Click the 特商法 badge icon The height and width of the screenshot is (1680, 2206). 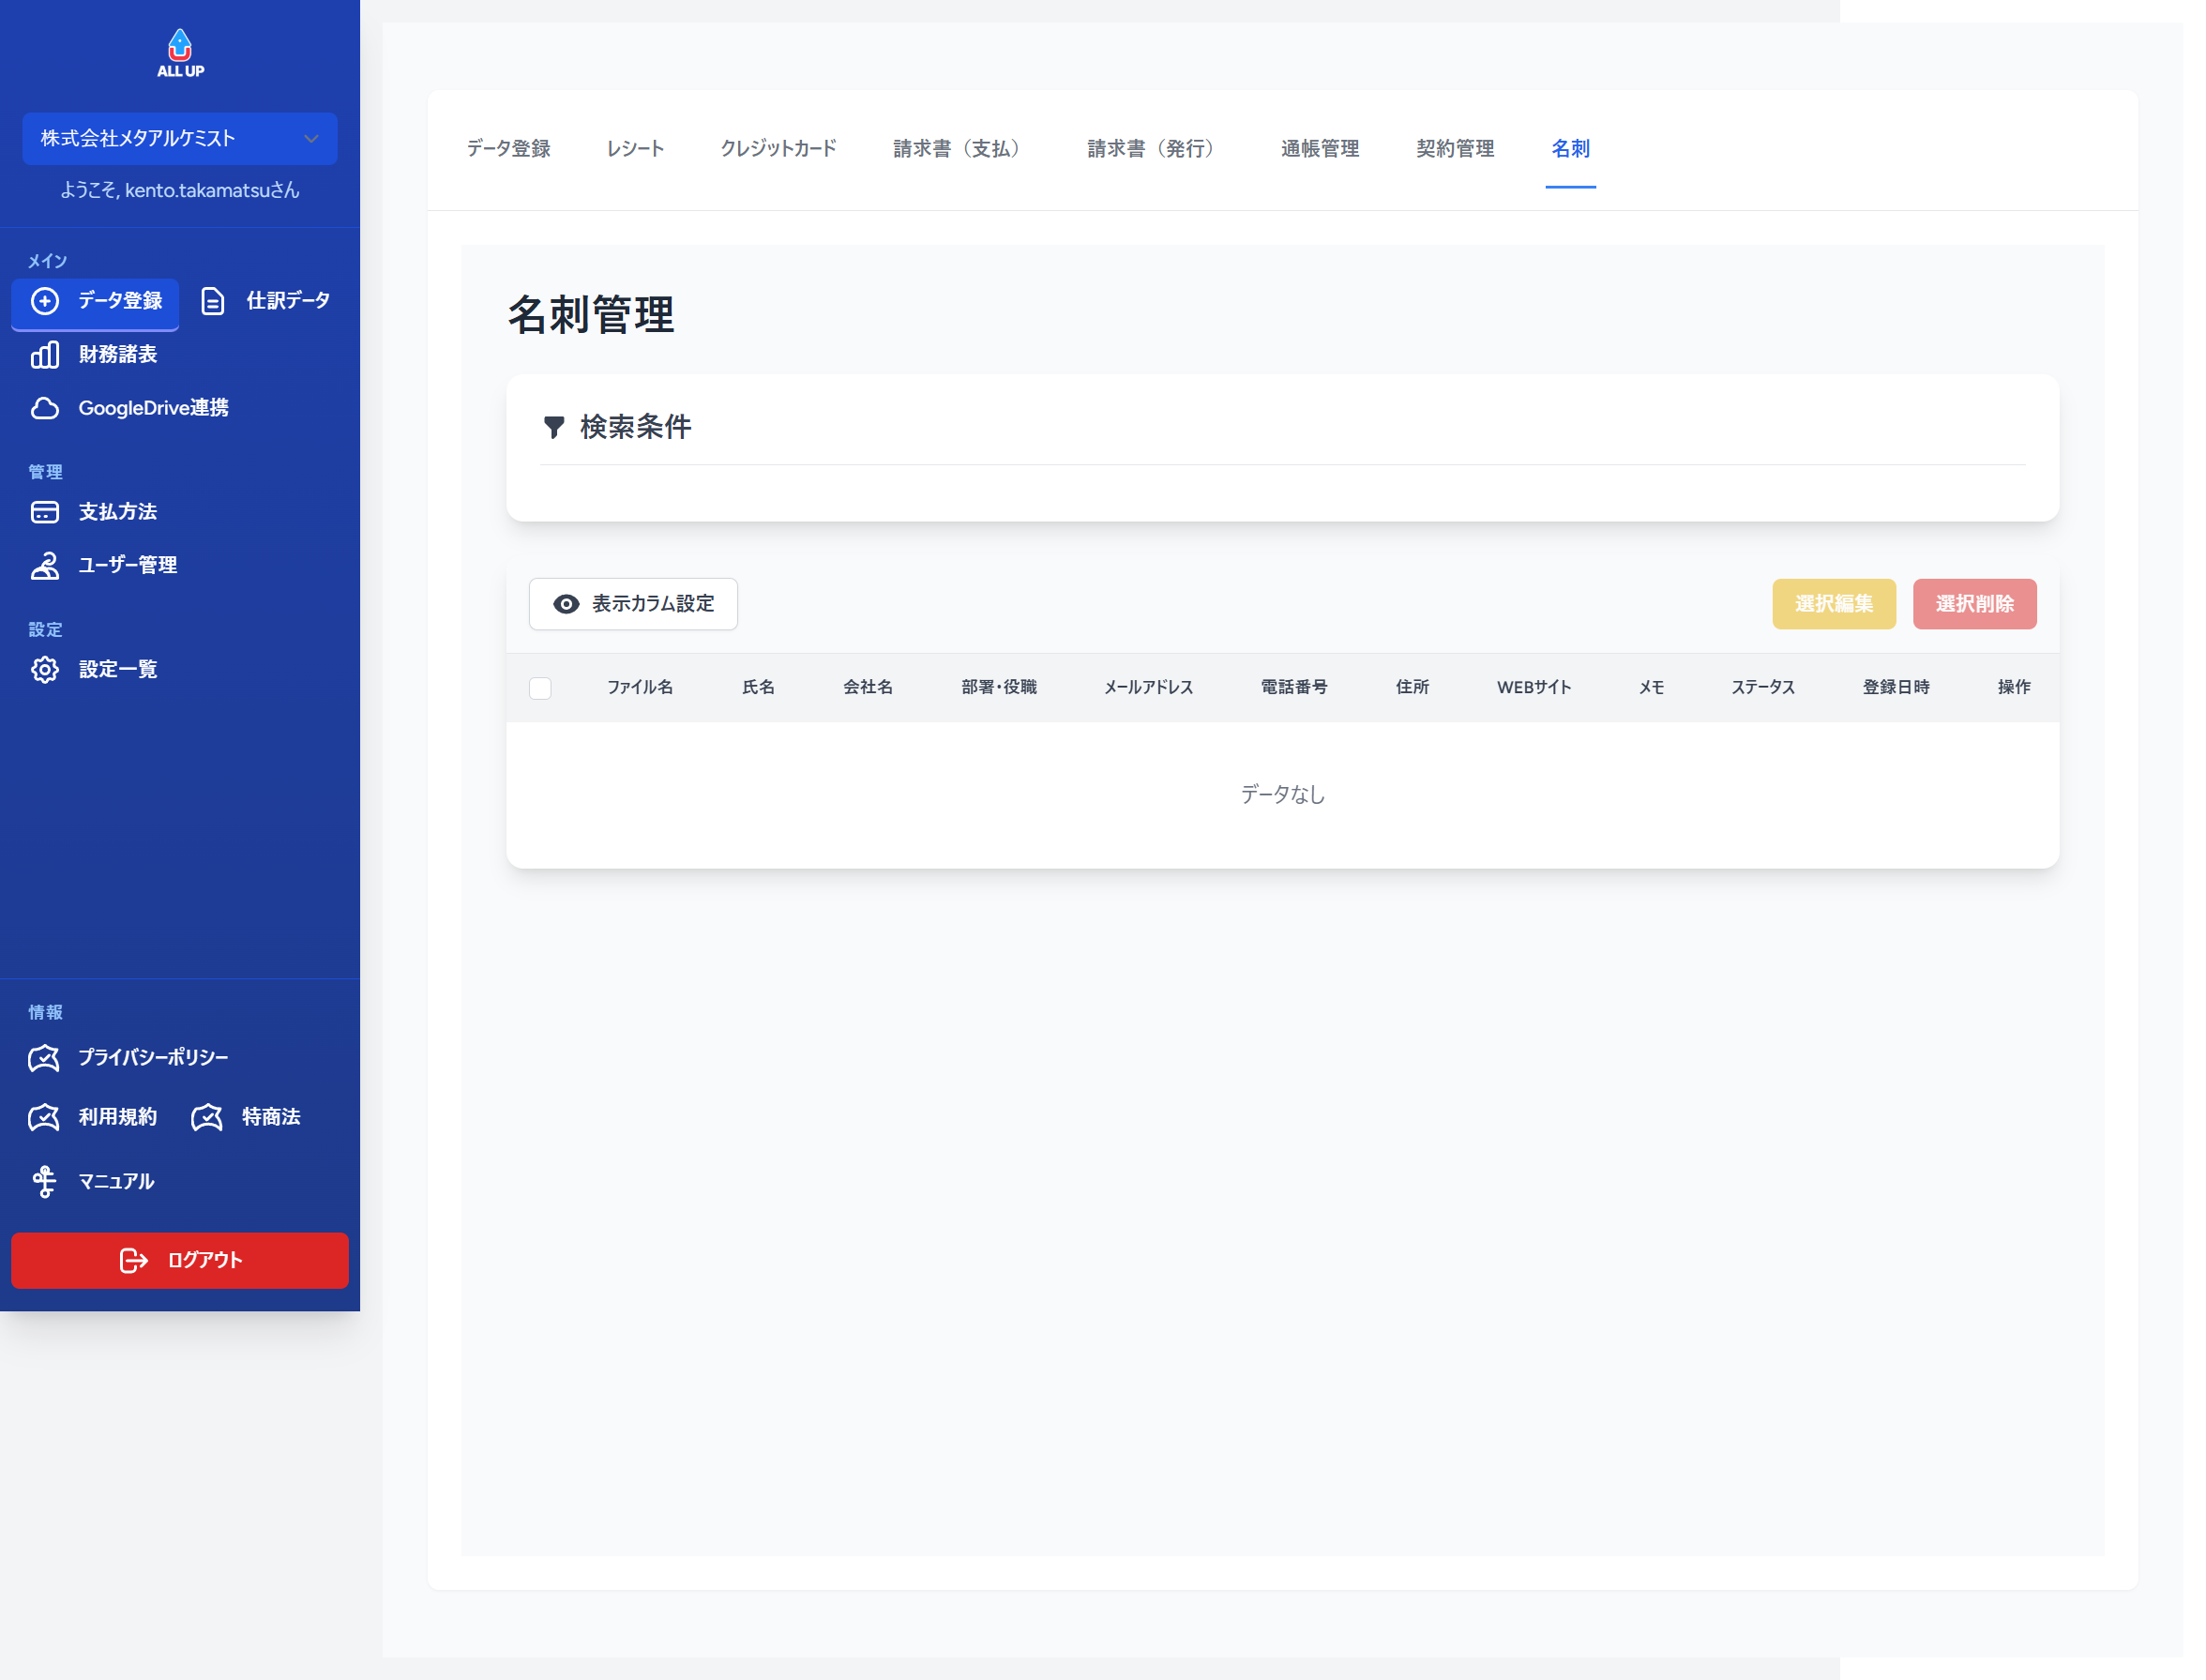coord(207,1117)
